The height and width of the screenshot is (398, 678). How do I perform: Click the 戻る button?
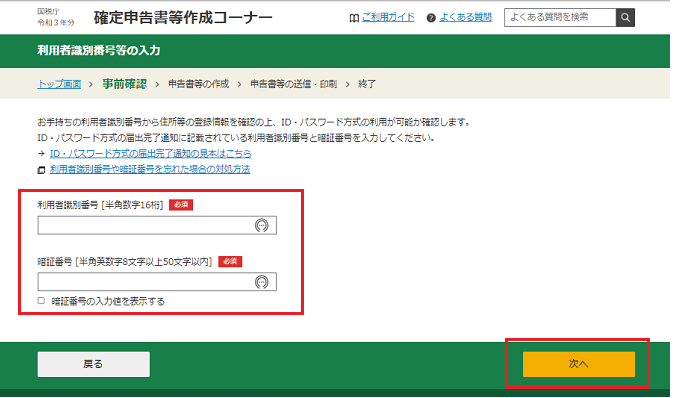click(x=93, y=364)
